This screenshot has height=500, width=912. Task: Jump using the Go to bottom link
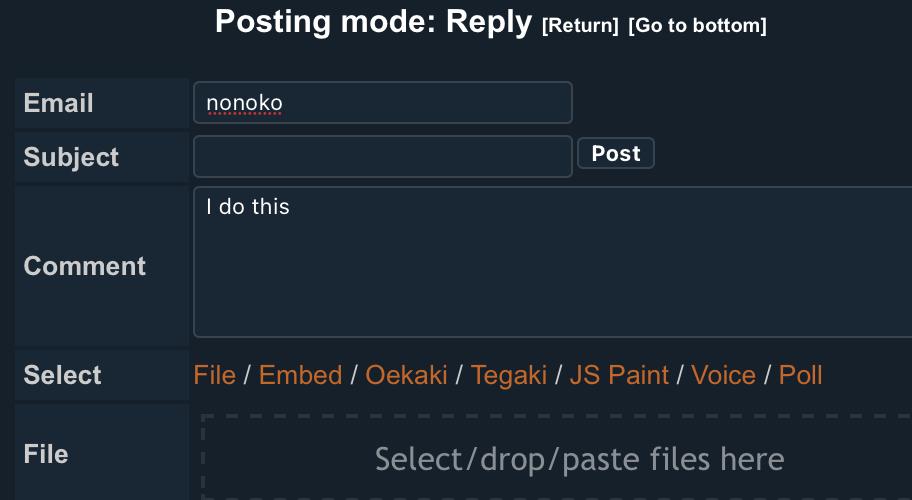[697, 26]
